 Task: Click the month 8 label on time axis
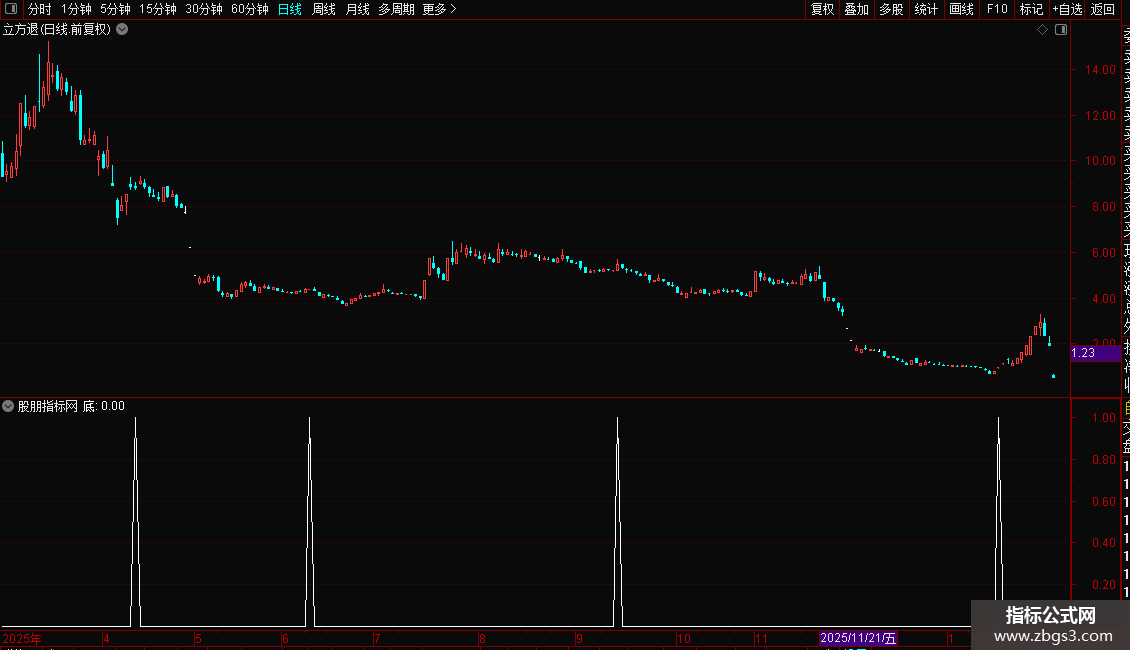pos(482,638)
